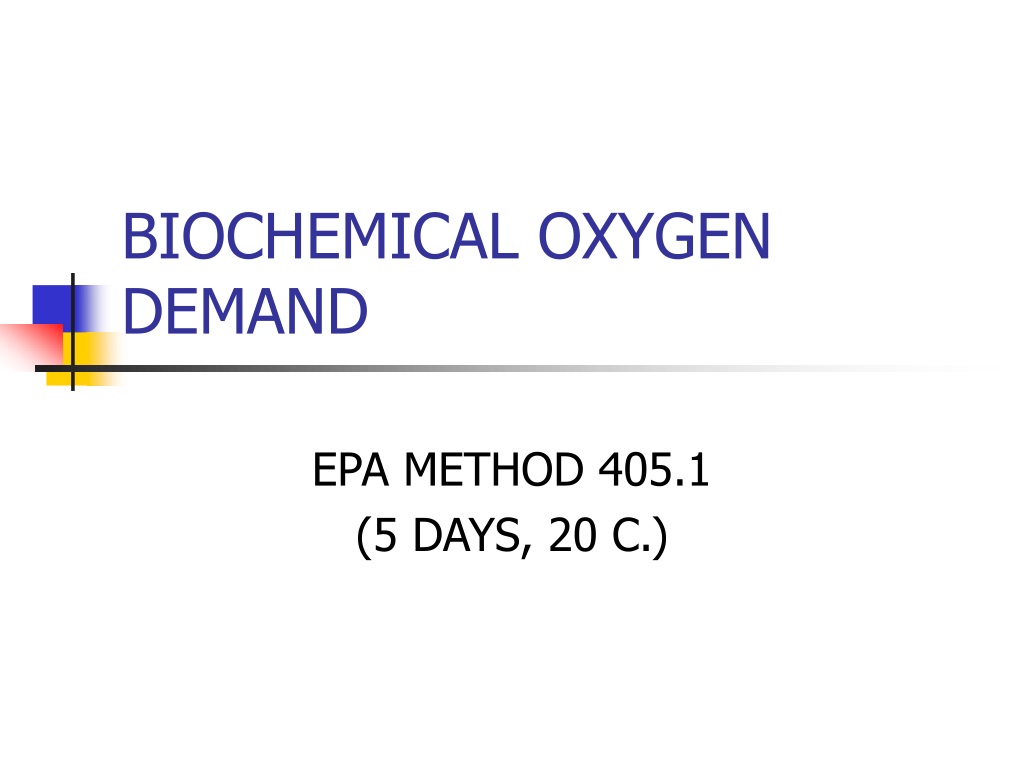Click the number 20 in the subtitle
Image resolution: width=1024 pixels, height=768 pixels.
point(573,536)
